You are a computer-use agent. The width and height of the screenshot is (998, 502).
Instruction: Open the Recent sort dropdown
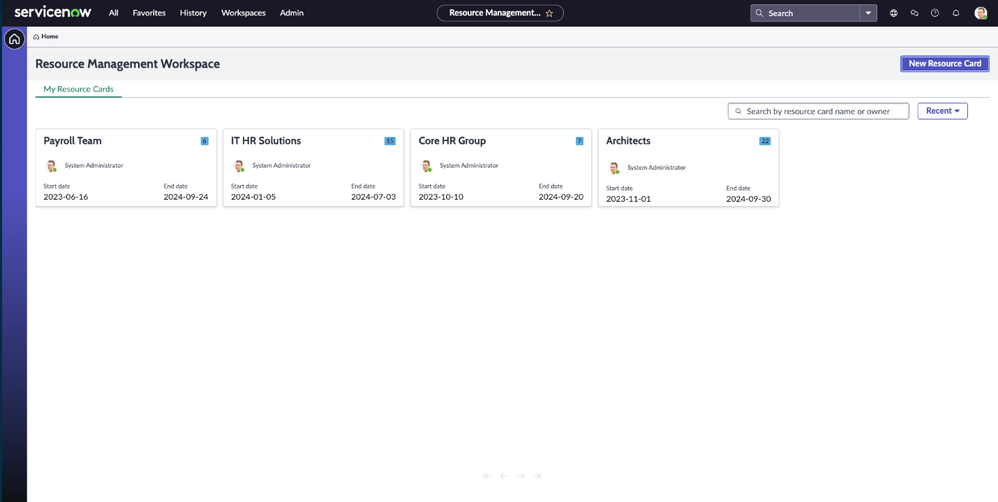click(x=942, y=111)
